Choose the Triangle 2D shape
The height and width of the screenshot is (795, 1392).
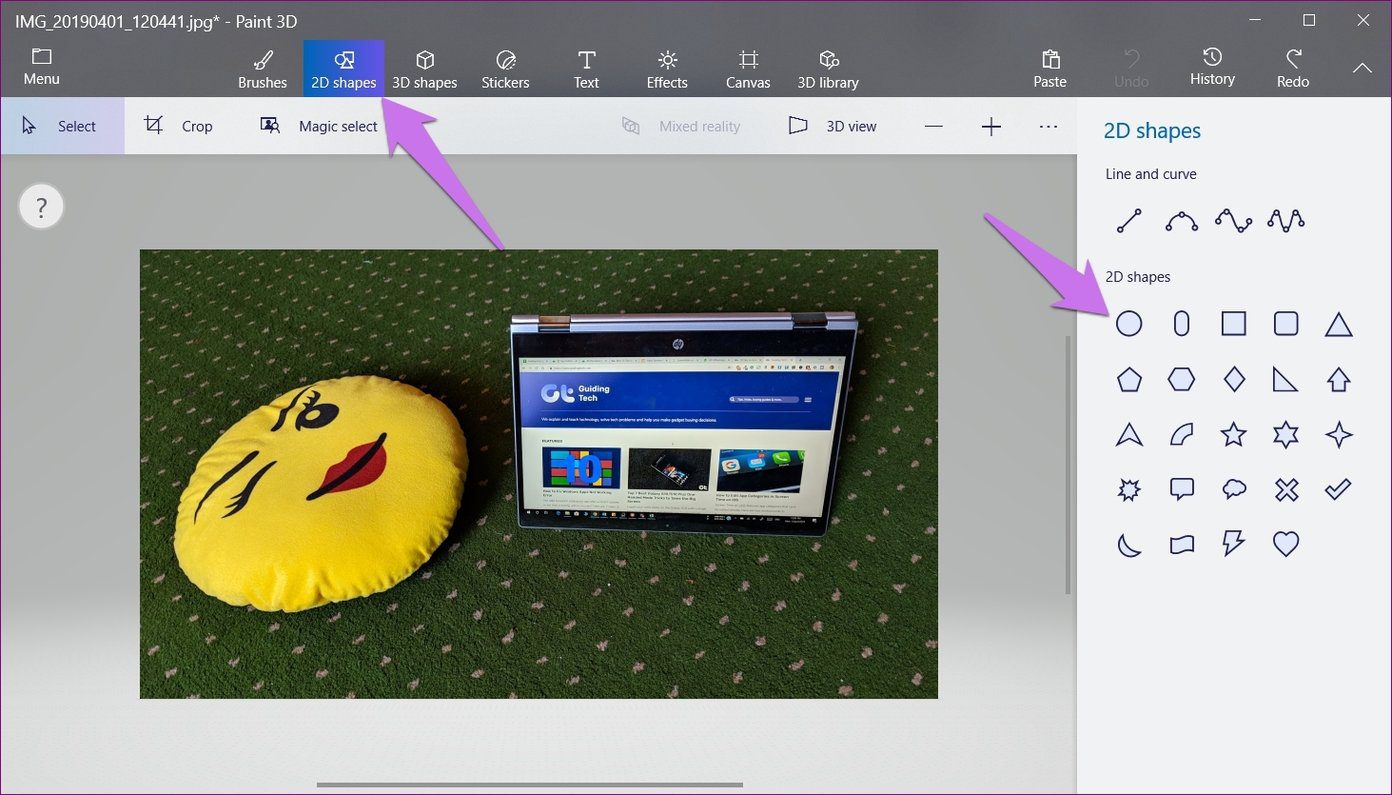[1339, 324]
